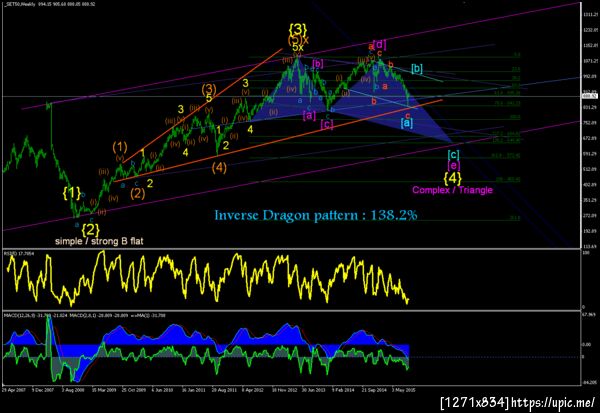Viewport: 600px width, 413px height.
Task: Click the yellow {3} wave label
Action: (298, 29)
